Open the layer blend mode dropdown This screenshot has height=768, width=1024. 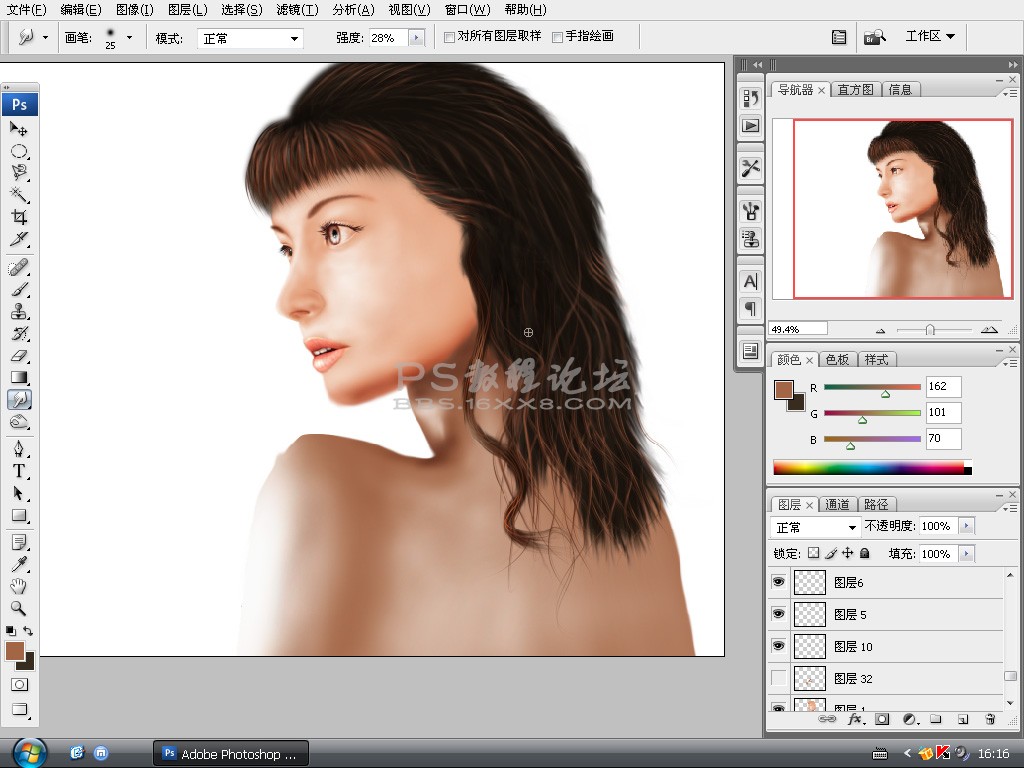815,526
